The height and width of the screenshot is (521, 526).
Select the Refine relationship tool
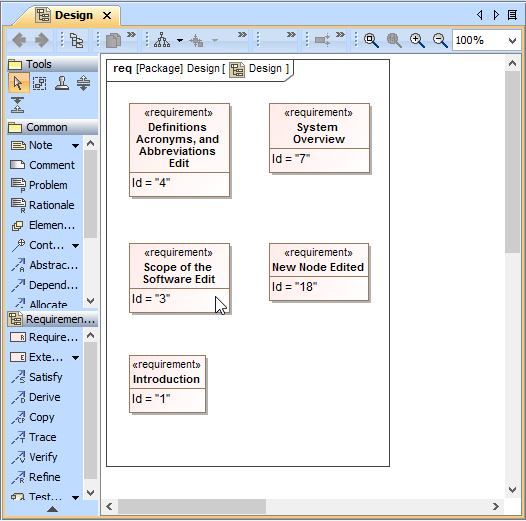tap(36, 477)
